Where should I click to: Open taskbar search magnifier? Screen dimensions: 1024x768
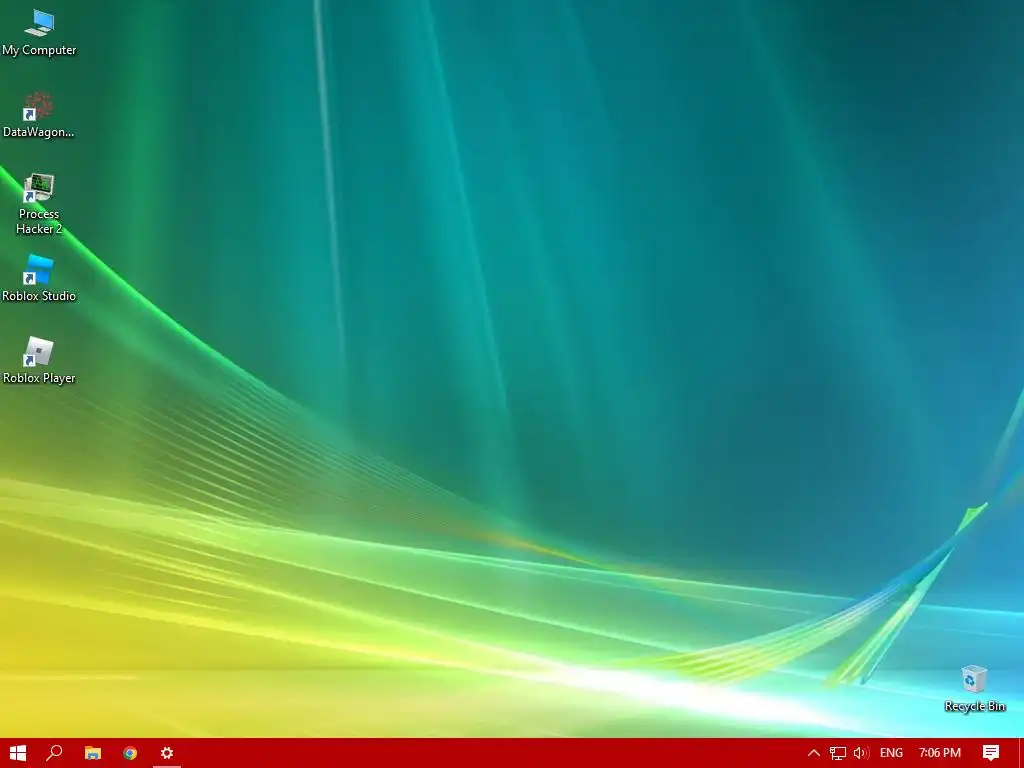click(x=54, y=753)
